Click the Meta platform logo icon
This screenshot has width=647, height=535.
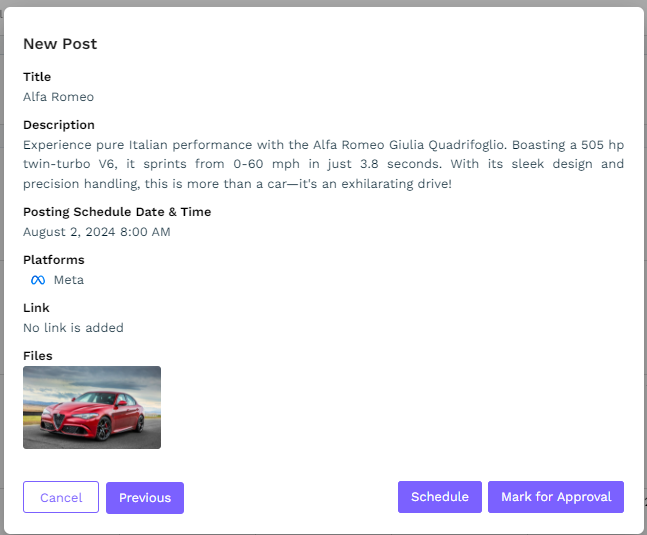pos(38,280)
